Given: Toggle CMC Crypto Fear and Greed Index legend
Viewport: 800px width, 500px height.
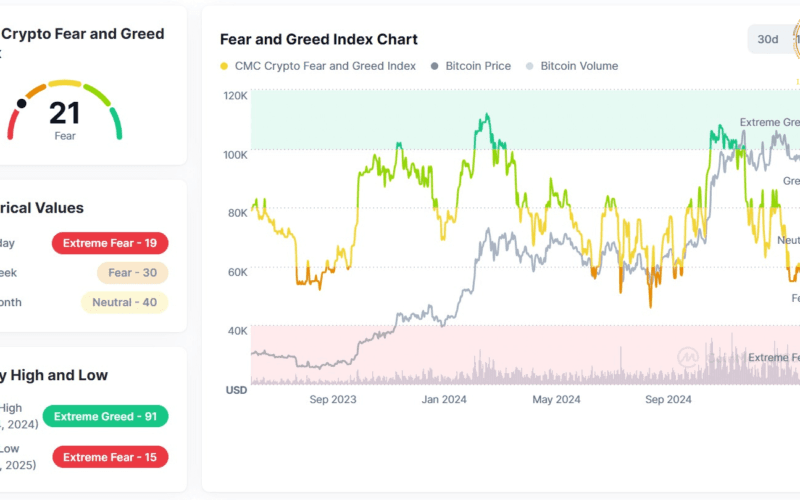Looking at the screenshot, I should coord(325,66).
